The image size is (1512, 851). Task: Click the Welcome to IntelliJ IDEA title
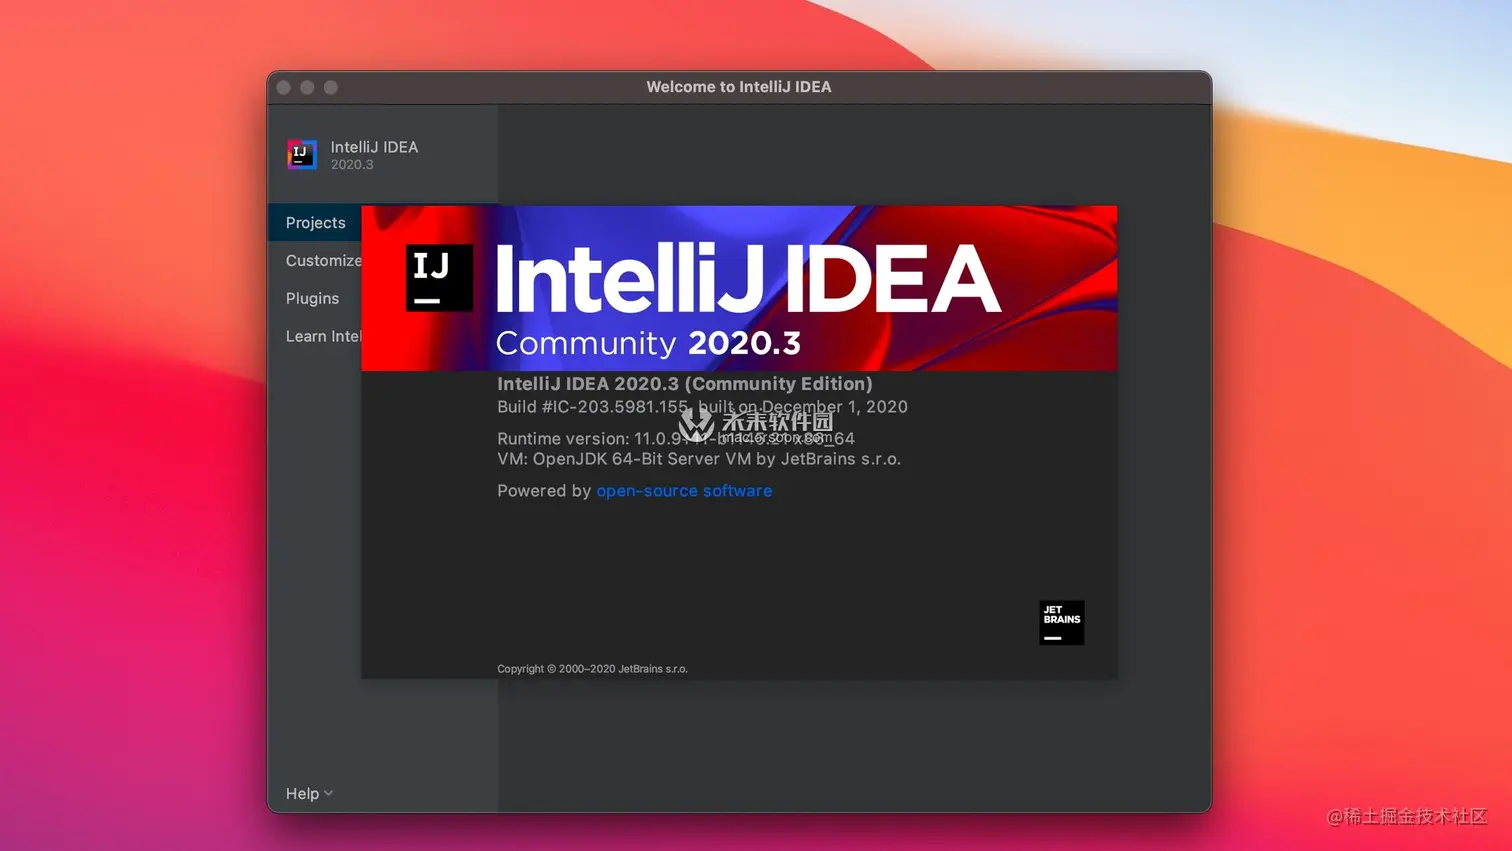pyautogui.click(x=739, y=87)
